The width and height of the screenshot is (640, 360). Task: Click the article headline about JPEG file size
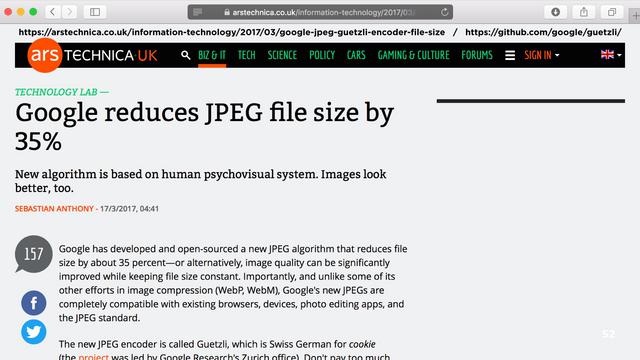(204, 127)
